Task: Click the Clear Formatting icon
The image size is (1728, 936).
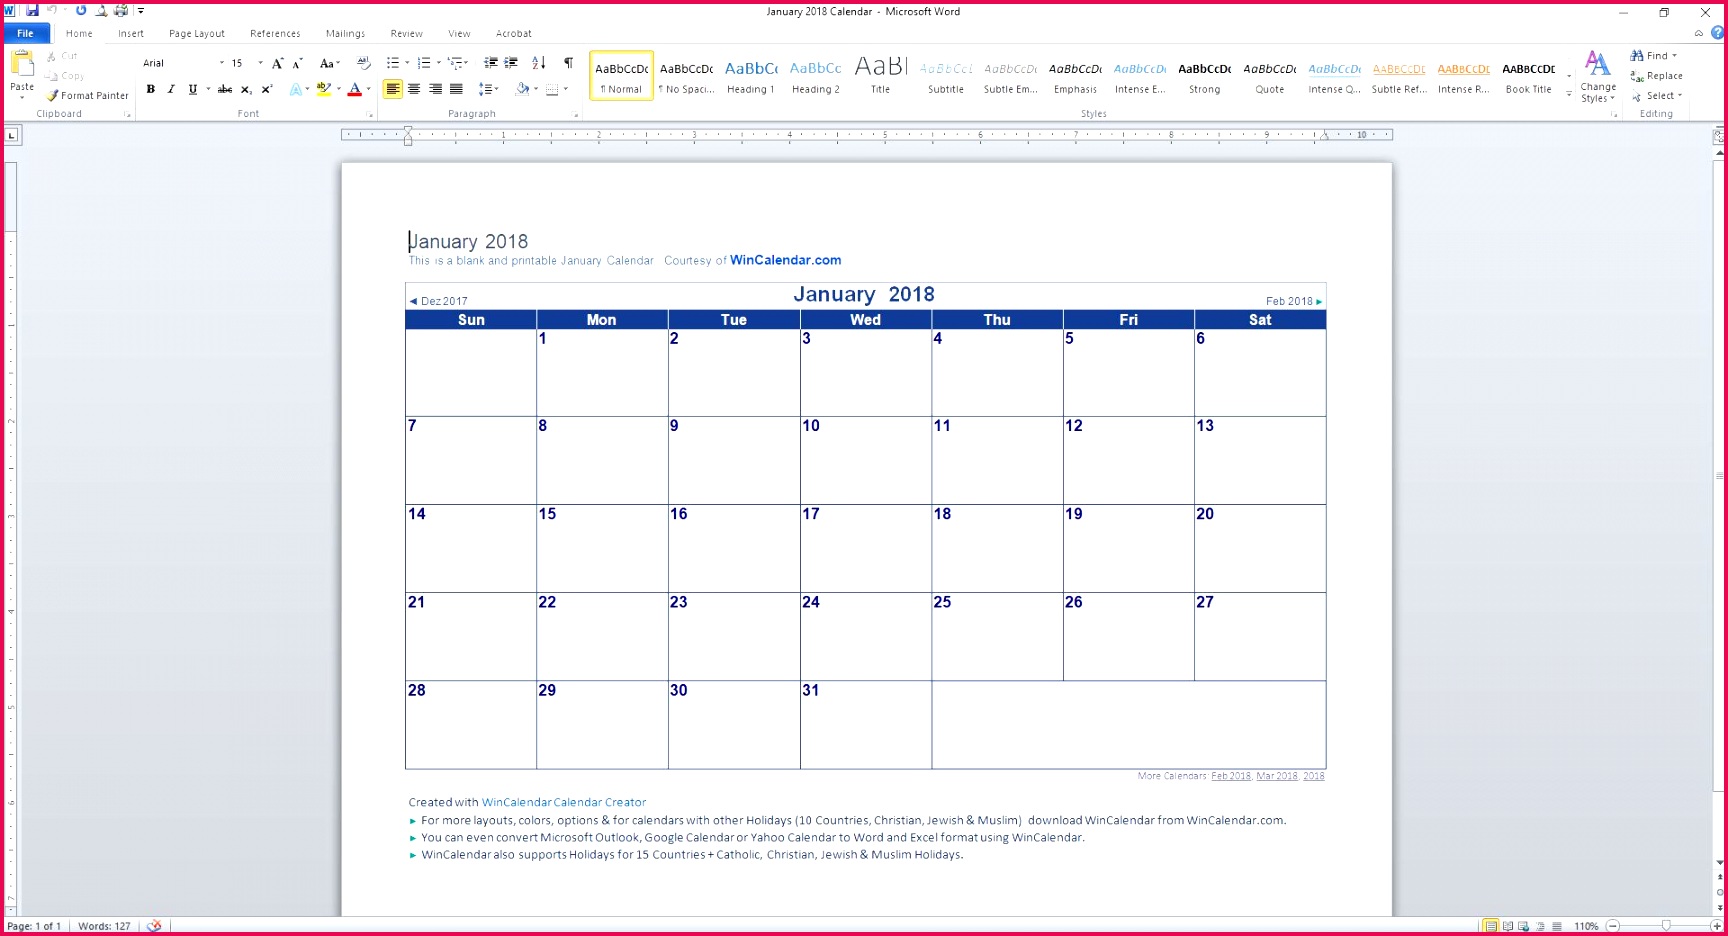Action: pyautogui.click(x=364, y=63)
